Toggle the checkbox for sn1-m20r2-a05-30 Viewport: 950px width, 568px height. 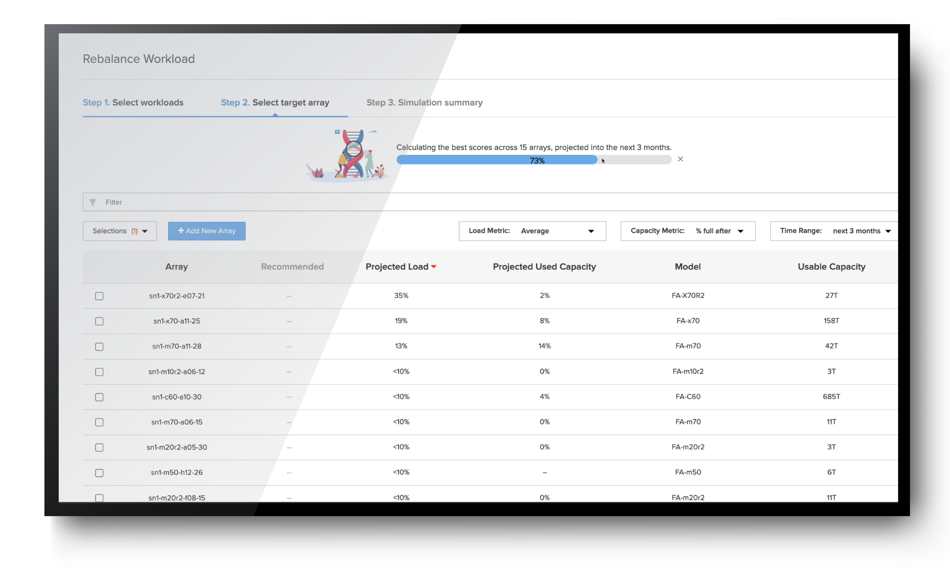point(99,447)
